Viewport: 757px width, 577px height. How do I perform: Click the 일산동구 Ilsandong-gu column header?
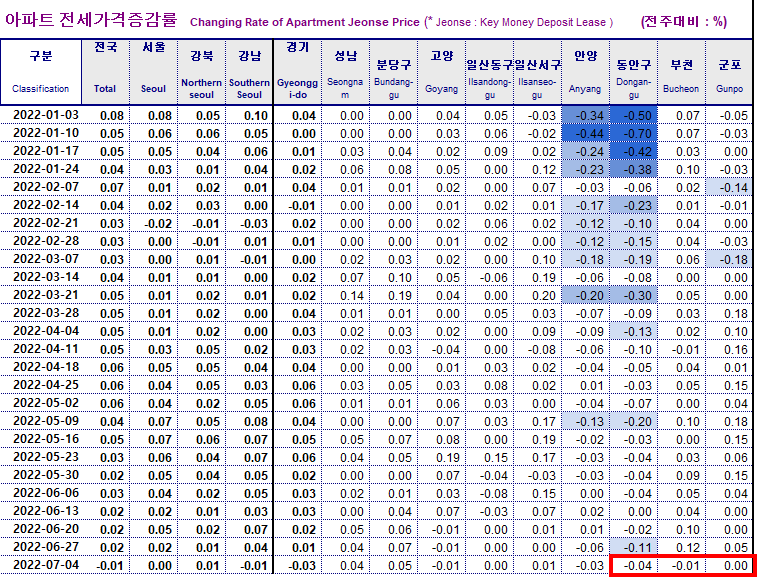[490, 72]
